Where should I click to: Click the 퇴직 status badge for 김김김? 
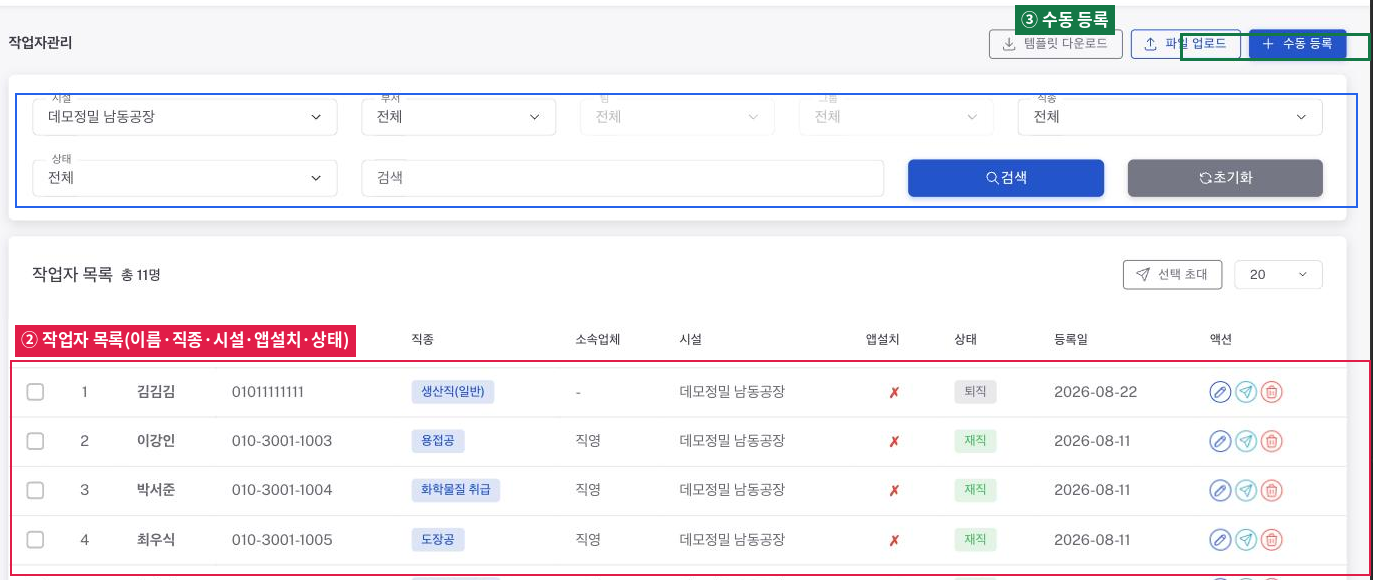(975, 392)
